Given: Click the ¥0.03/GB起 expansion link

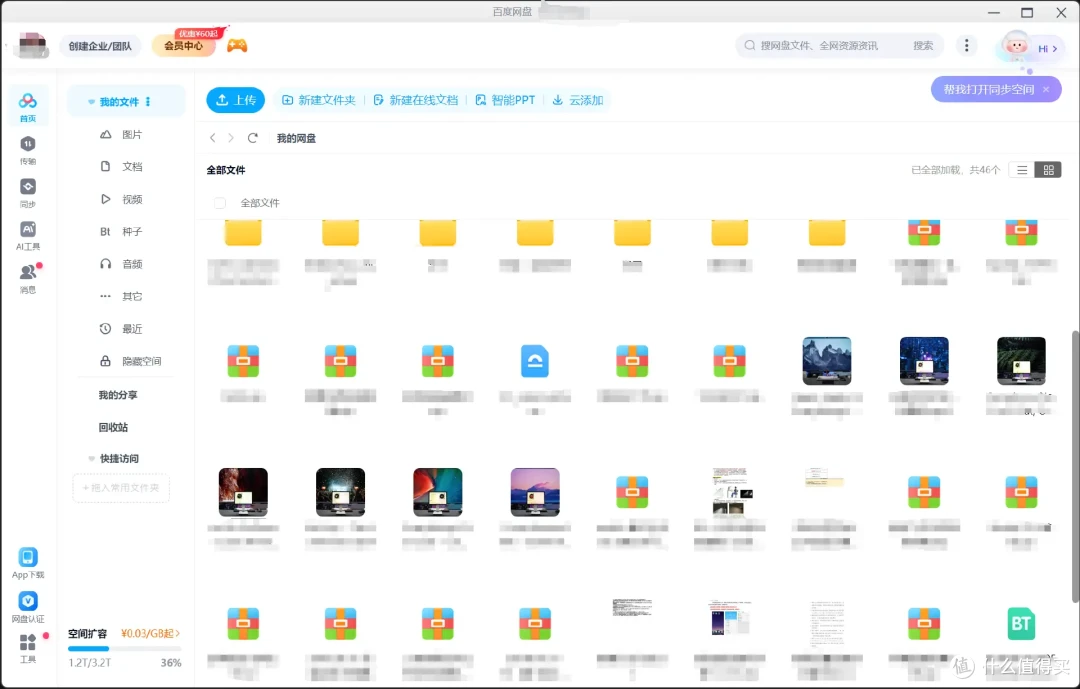Looking at the screenshot, I should (150, 633).
